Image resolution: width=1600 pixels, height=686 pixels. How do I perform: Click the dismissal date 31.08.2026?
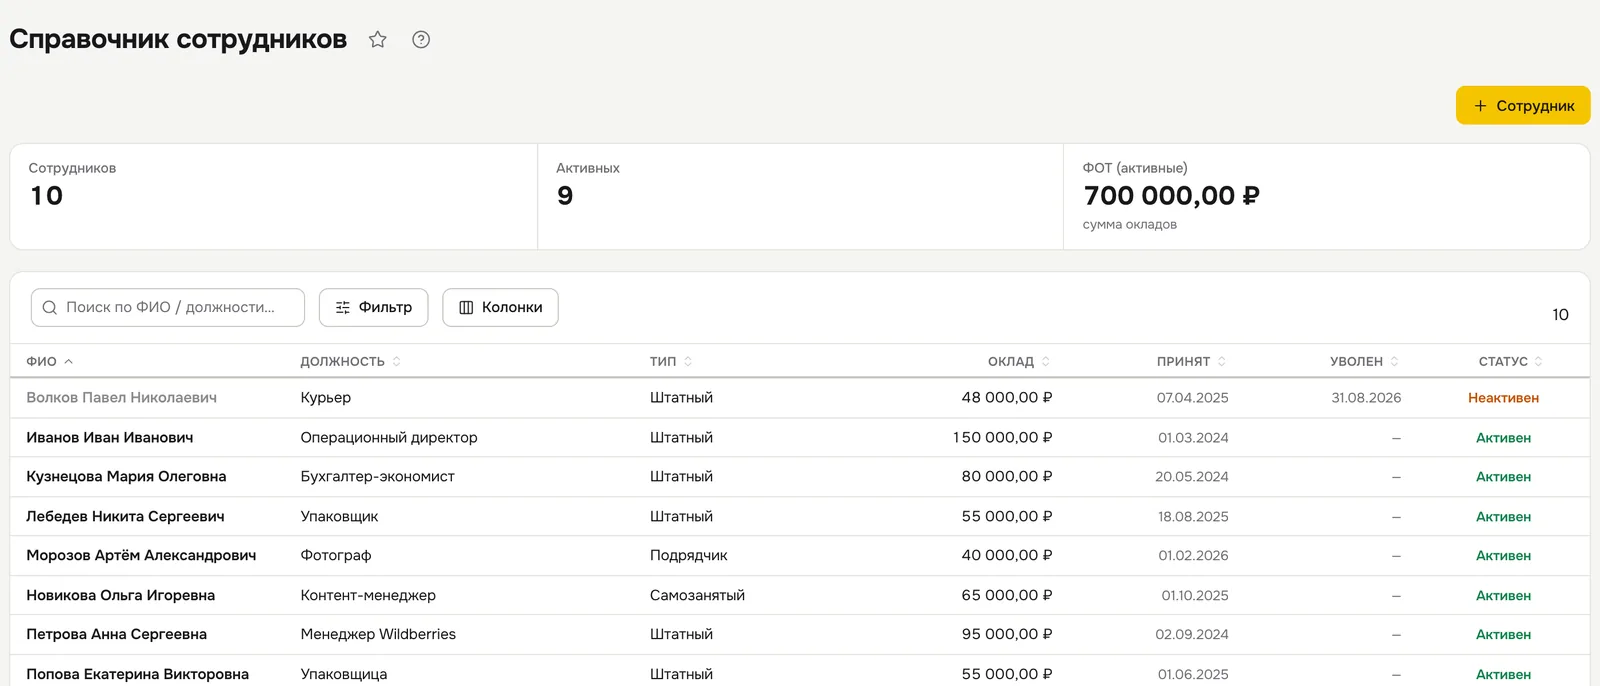tap(1366, 398)
